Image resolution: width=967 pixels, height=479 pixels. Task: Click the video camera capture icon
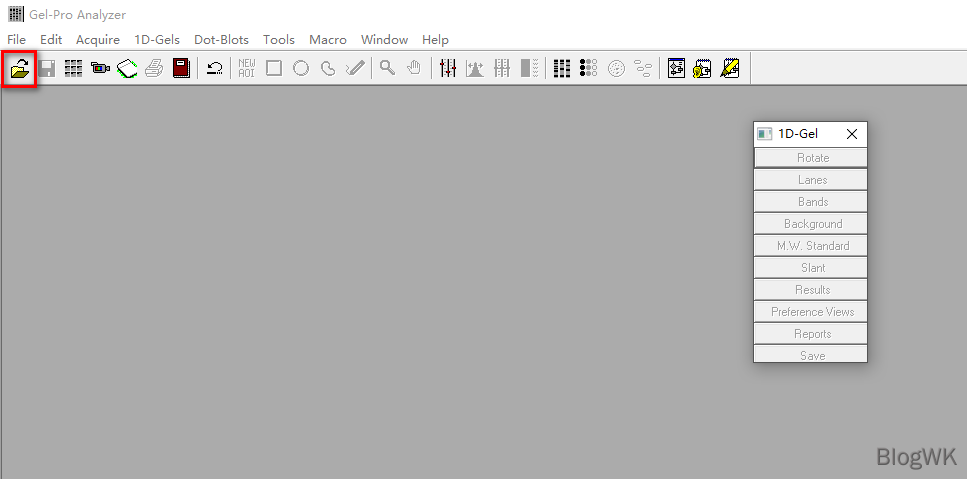(x=100, y=68)
